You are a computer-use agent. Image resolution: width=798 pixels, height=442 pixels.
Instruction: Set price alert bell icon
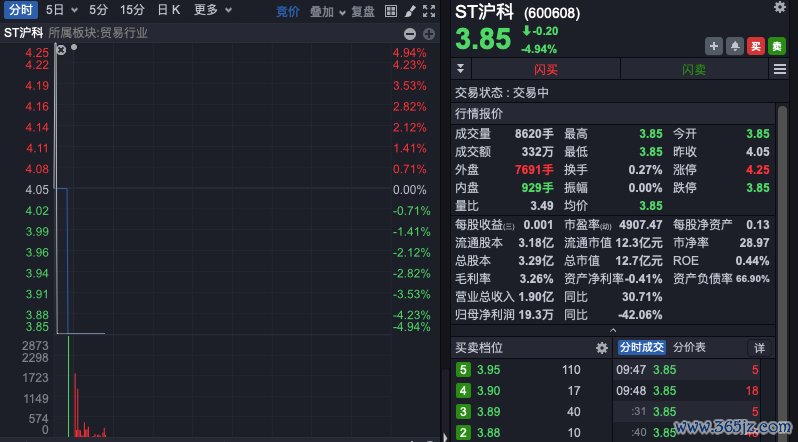coord(735,46)
